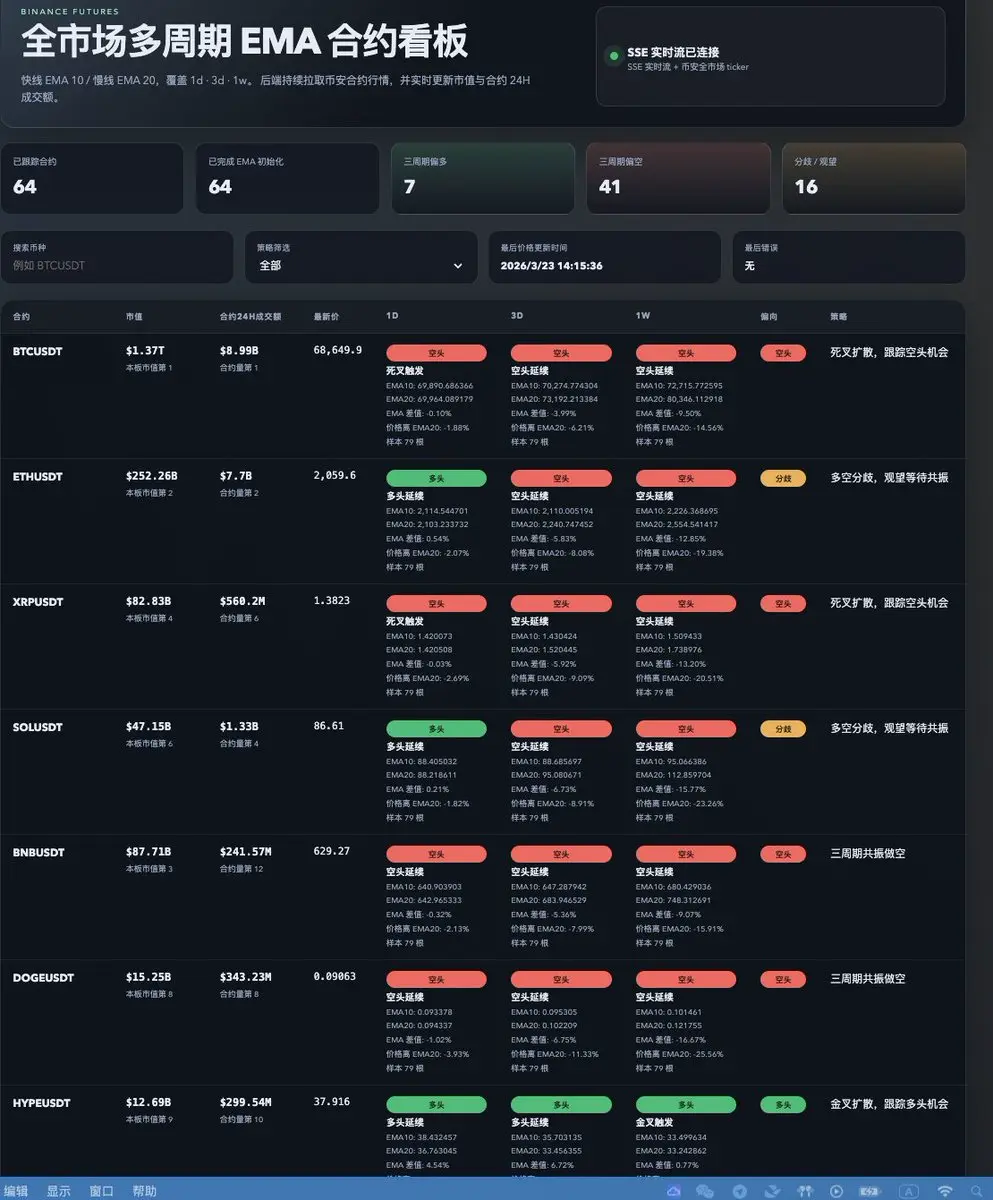Select the HYPEUSDT contract row name
The image size is (993, 1200).
pyautogui.click(x=41, y=1103)
